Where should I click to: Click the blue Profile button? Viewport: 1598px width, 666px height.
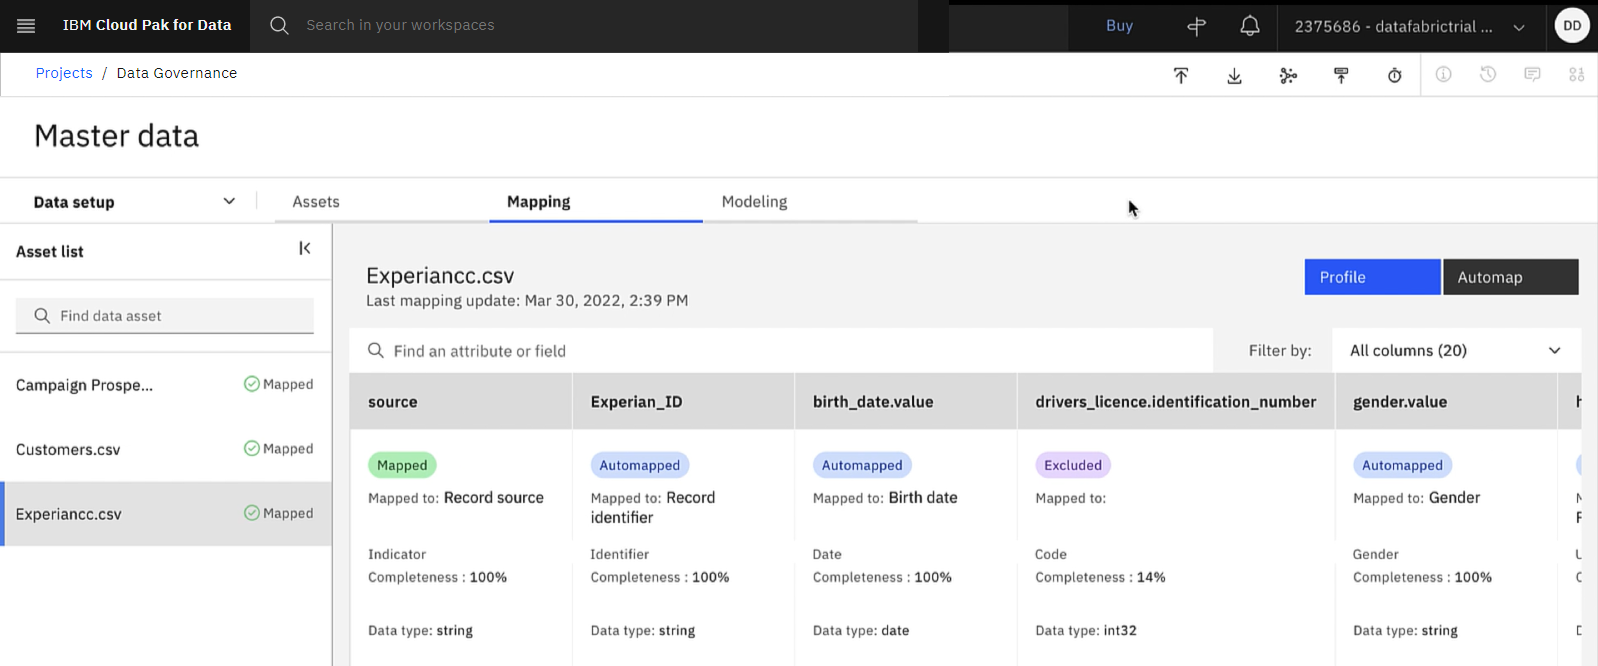[x=1372, y=277]
